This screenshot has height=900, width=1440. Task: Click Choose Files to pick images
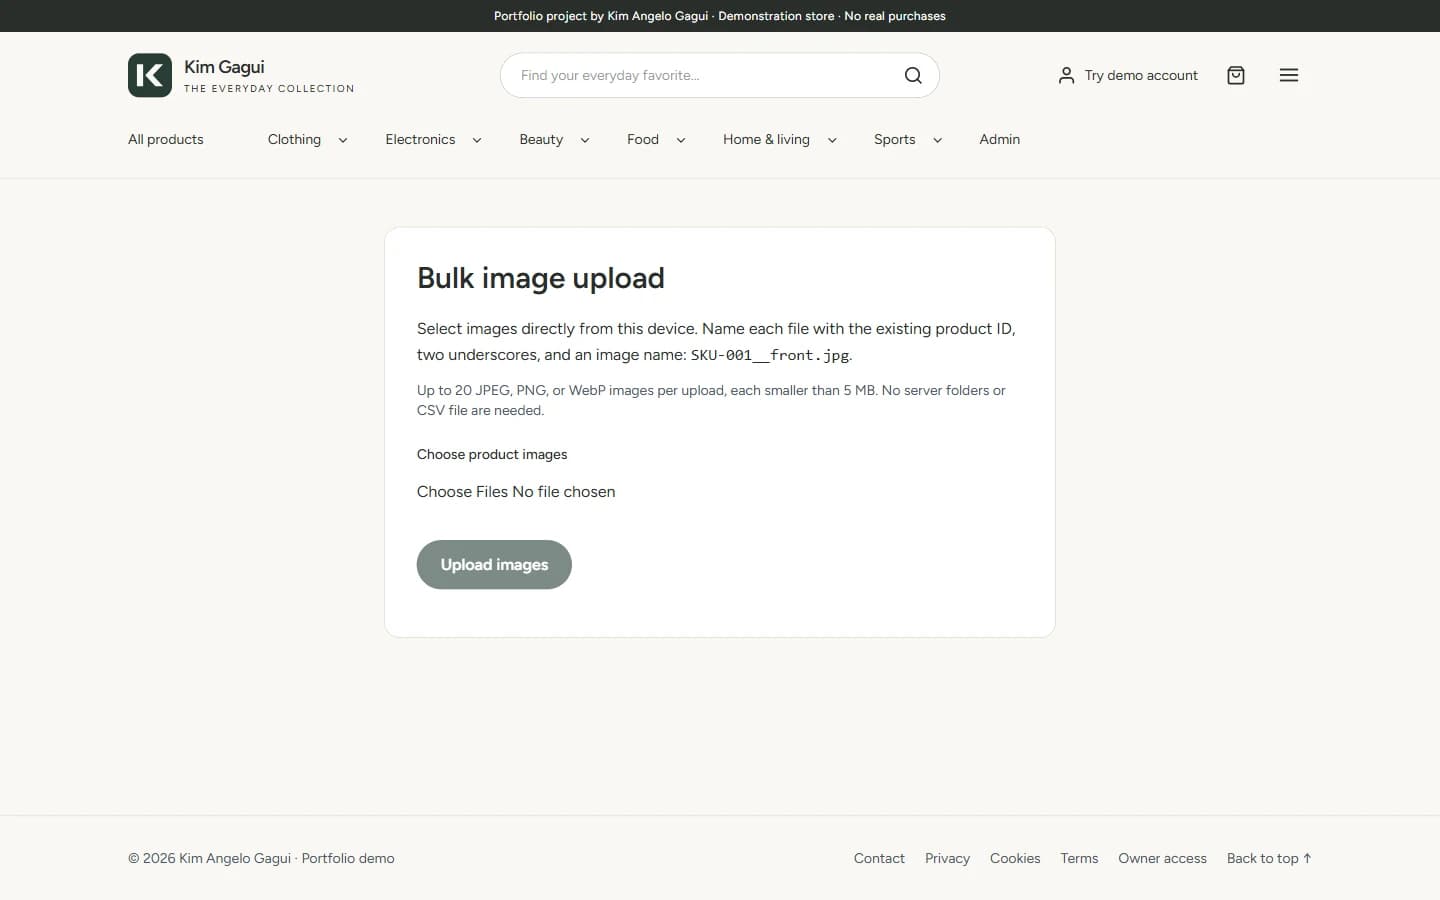[462, 492]
